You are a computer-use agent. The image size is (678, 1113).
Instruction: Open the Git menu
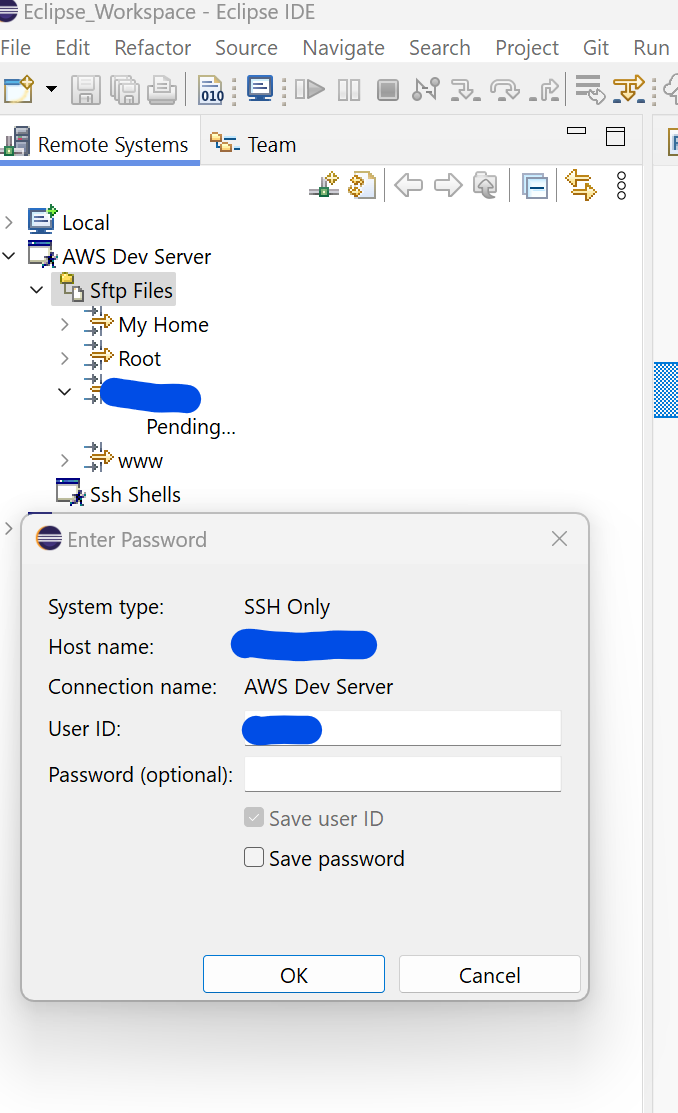[596, 48]
